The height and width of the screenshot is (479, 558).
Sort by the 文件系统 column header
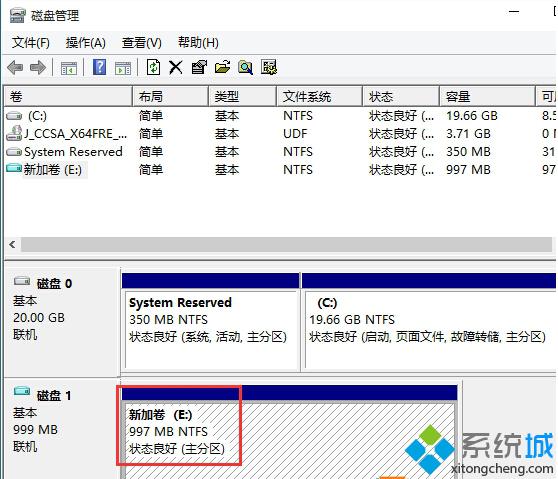pyautogui.click(x=319, y=96)
